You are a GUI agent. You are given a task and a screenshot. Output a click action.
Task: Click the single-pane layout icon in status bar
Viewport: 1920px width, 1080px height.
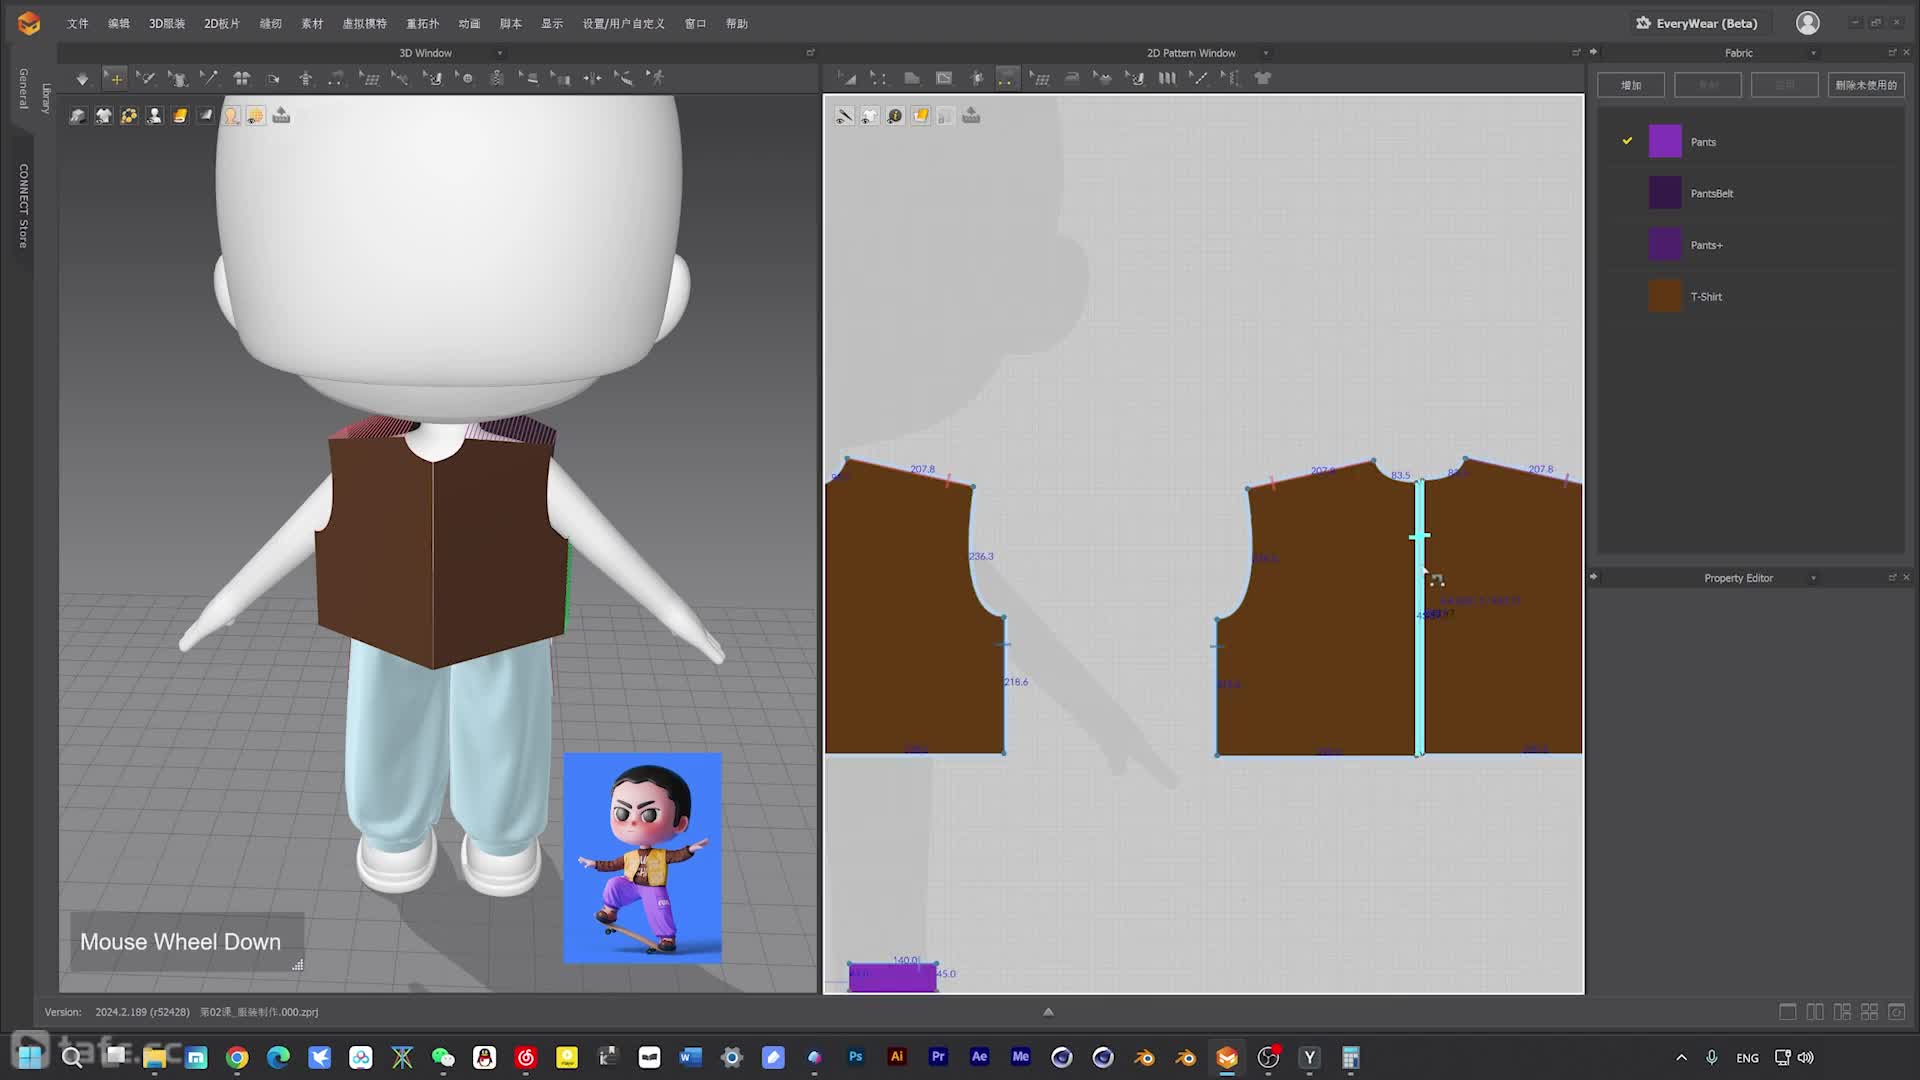[x=1787, y=1012]
